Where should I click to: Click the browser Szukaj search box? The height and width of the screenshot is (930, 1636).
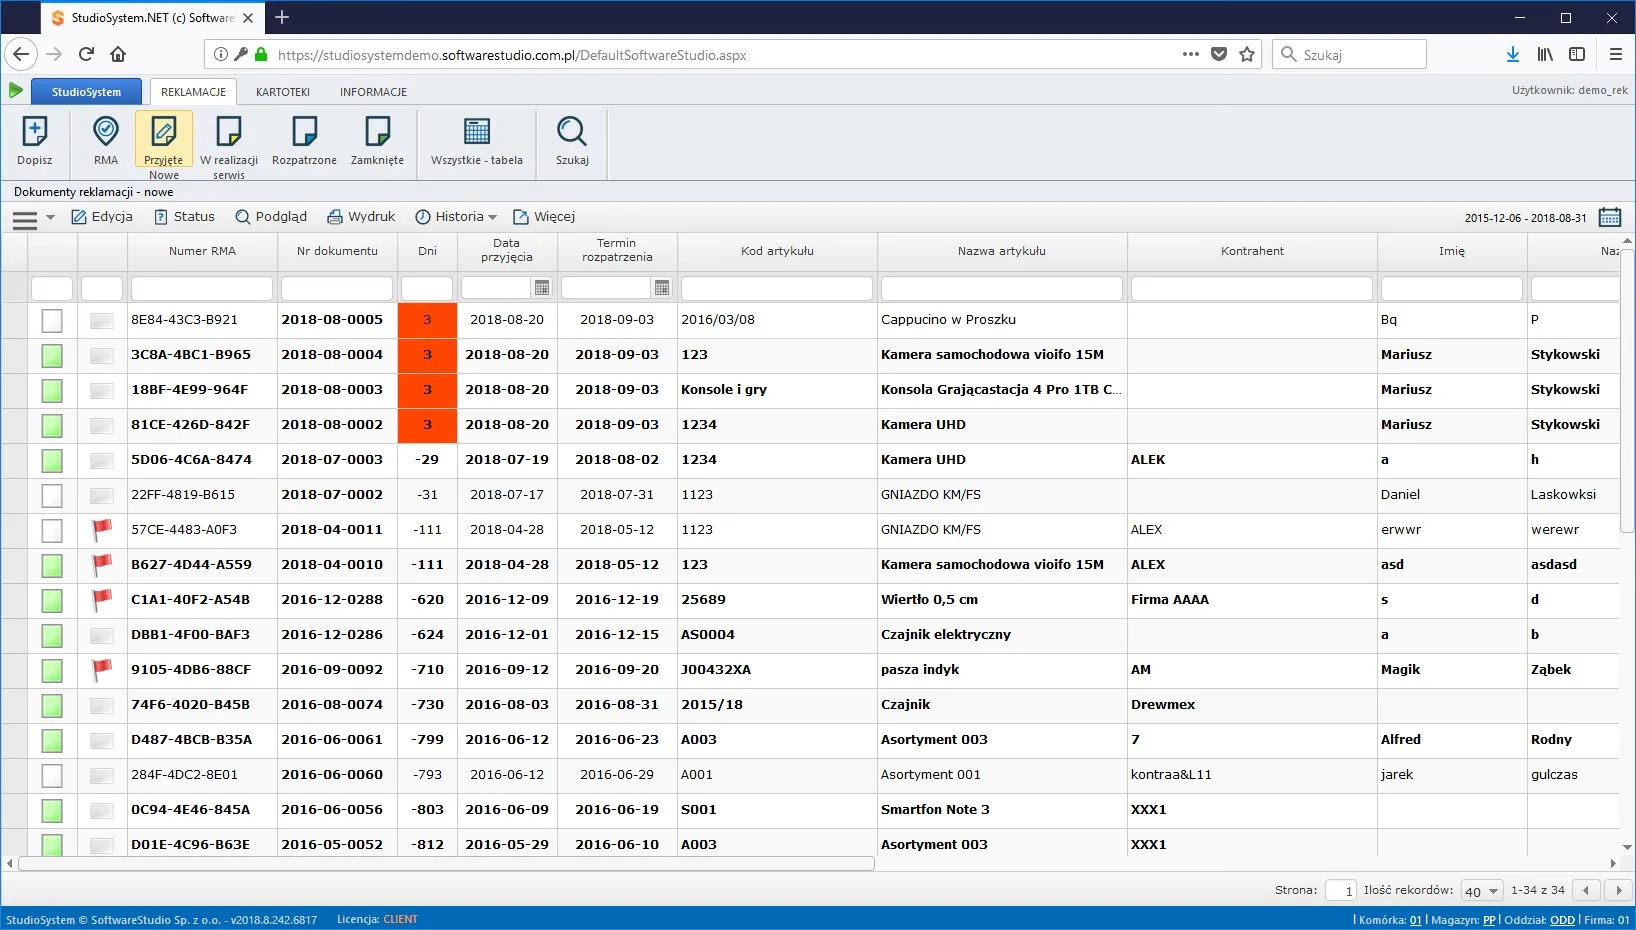pyautogui.click(x=1350, y=54)
